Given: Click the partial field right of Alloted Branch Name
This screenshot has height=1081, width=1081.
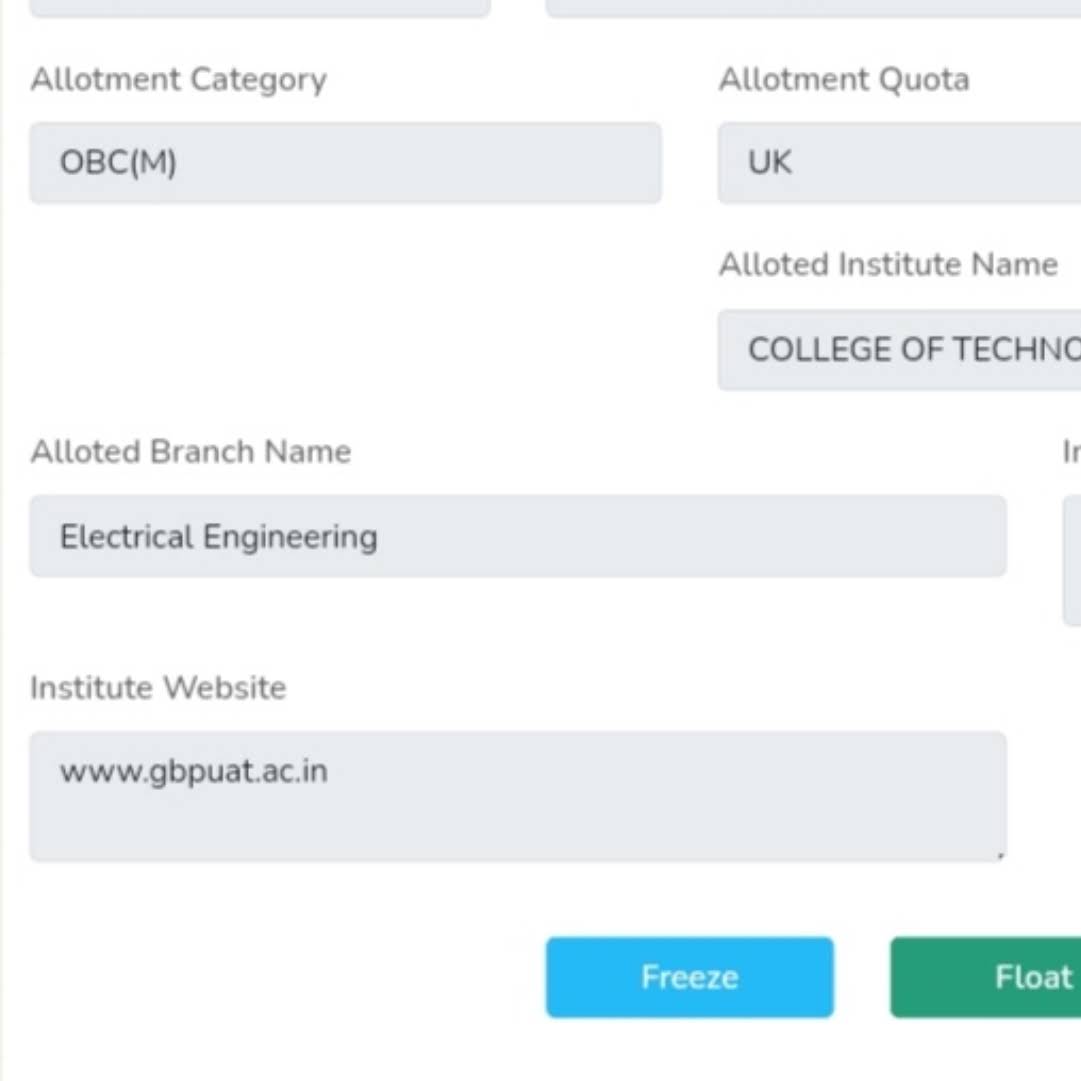Looking at the screenshot, I should tap(1071, 560).
